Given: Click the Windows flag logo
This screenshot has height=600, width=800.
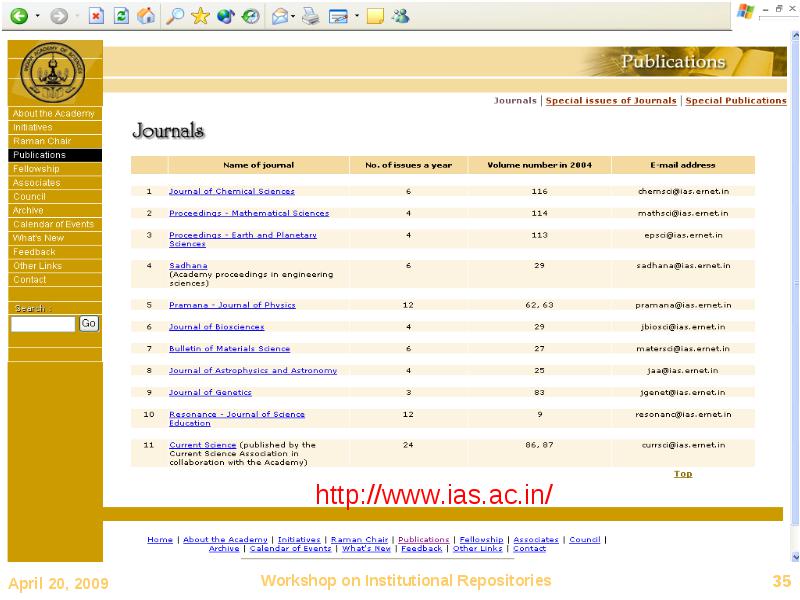Looking at the screenshot, I should pyautogui.click(x=745, y=11).
